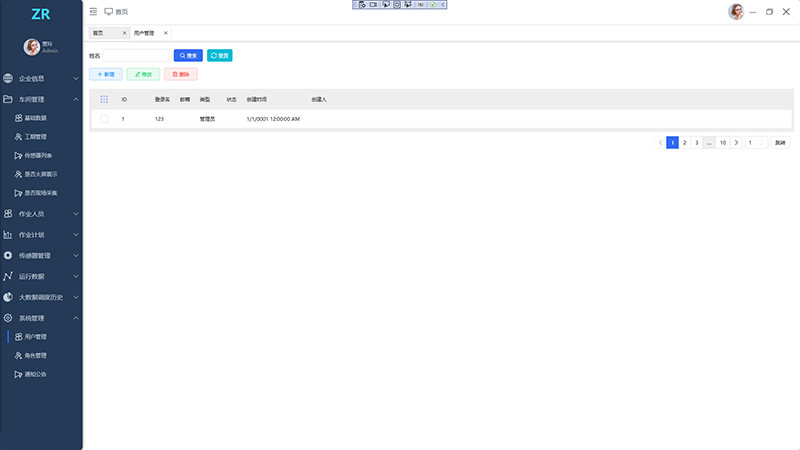
Task: Click the ZR logo in sidebar
Action: pyautogui.click(x=40, y=14)
